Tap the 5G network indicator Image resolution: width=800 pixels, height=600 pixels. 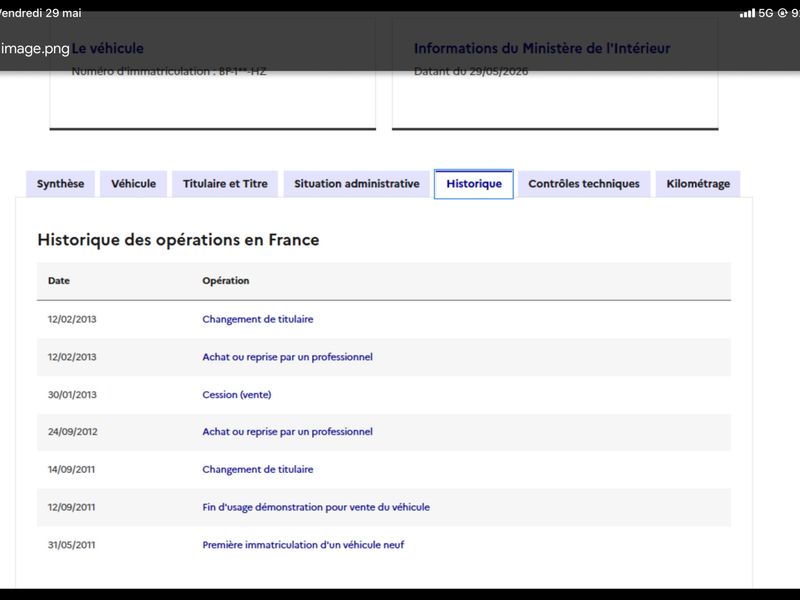(x=766, y=13)
